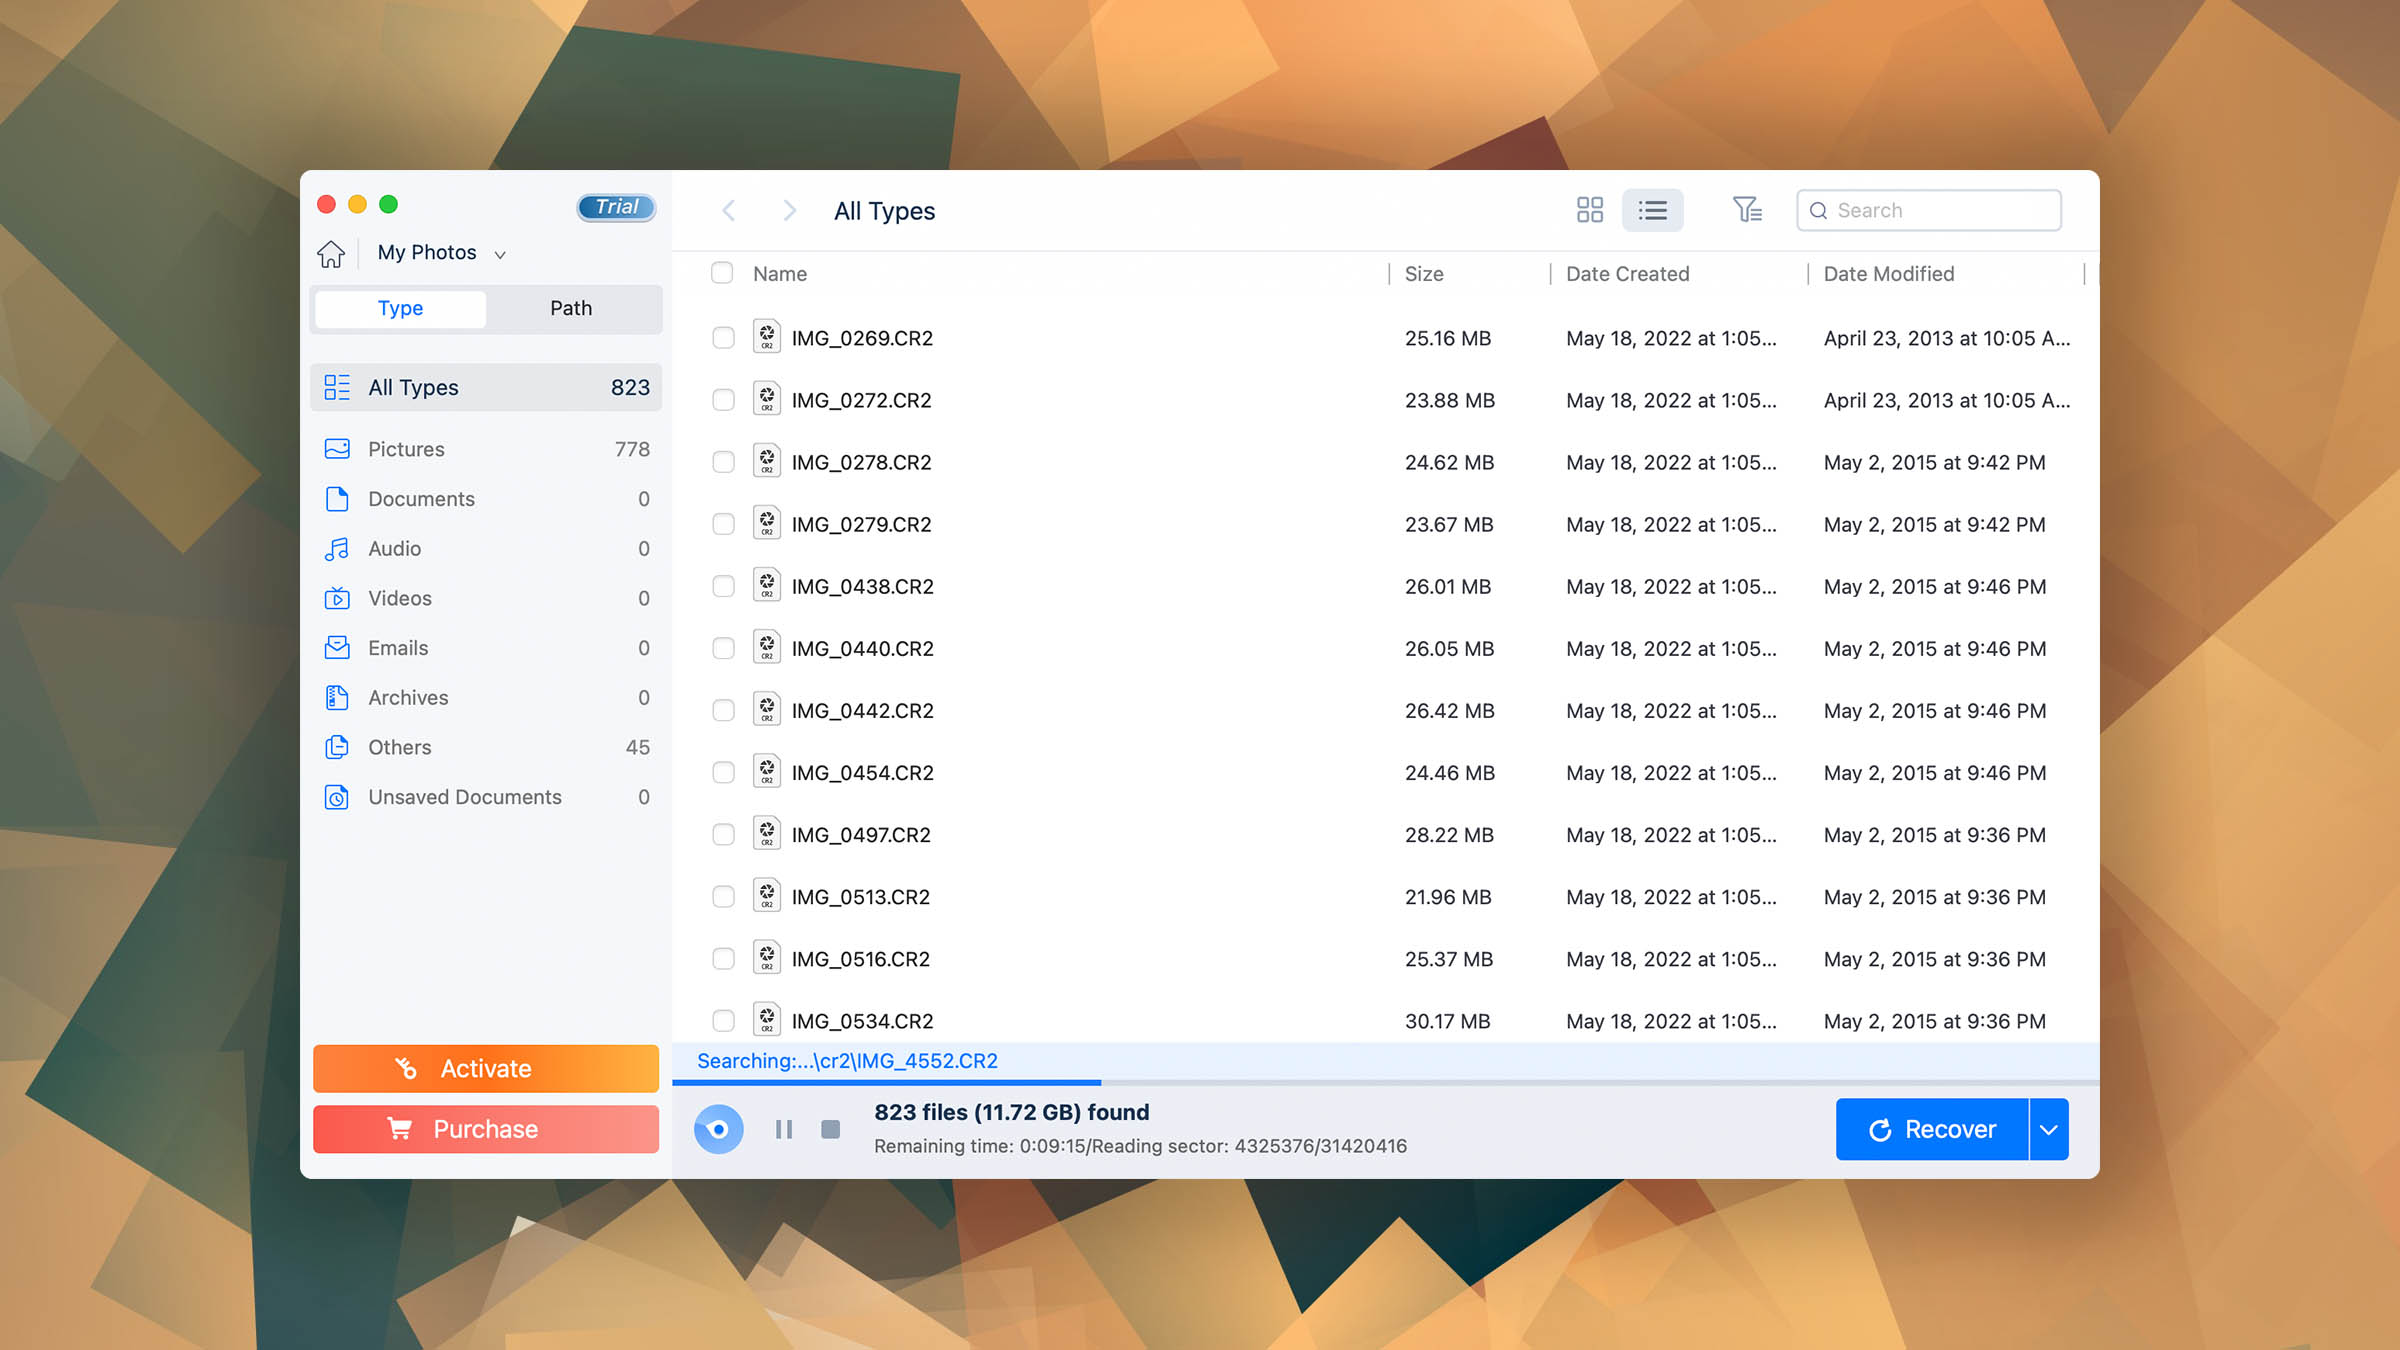Click the Purchase button

click(486, 1129)
